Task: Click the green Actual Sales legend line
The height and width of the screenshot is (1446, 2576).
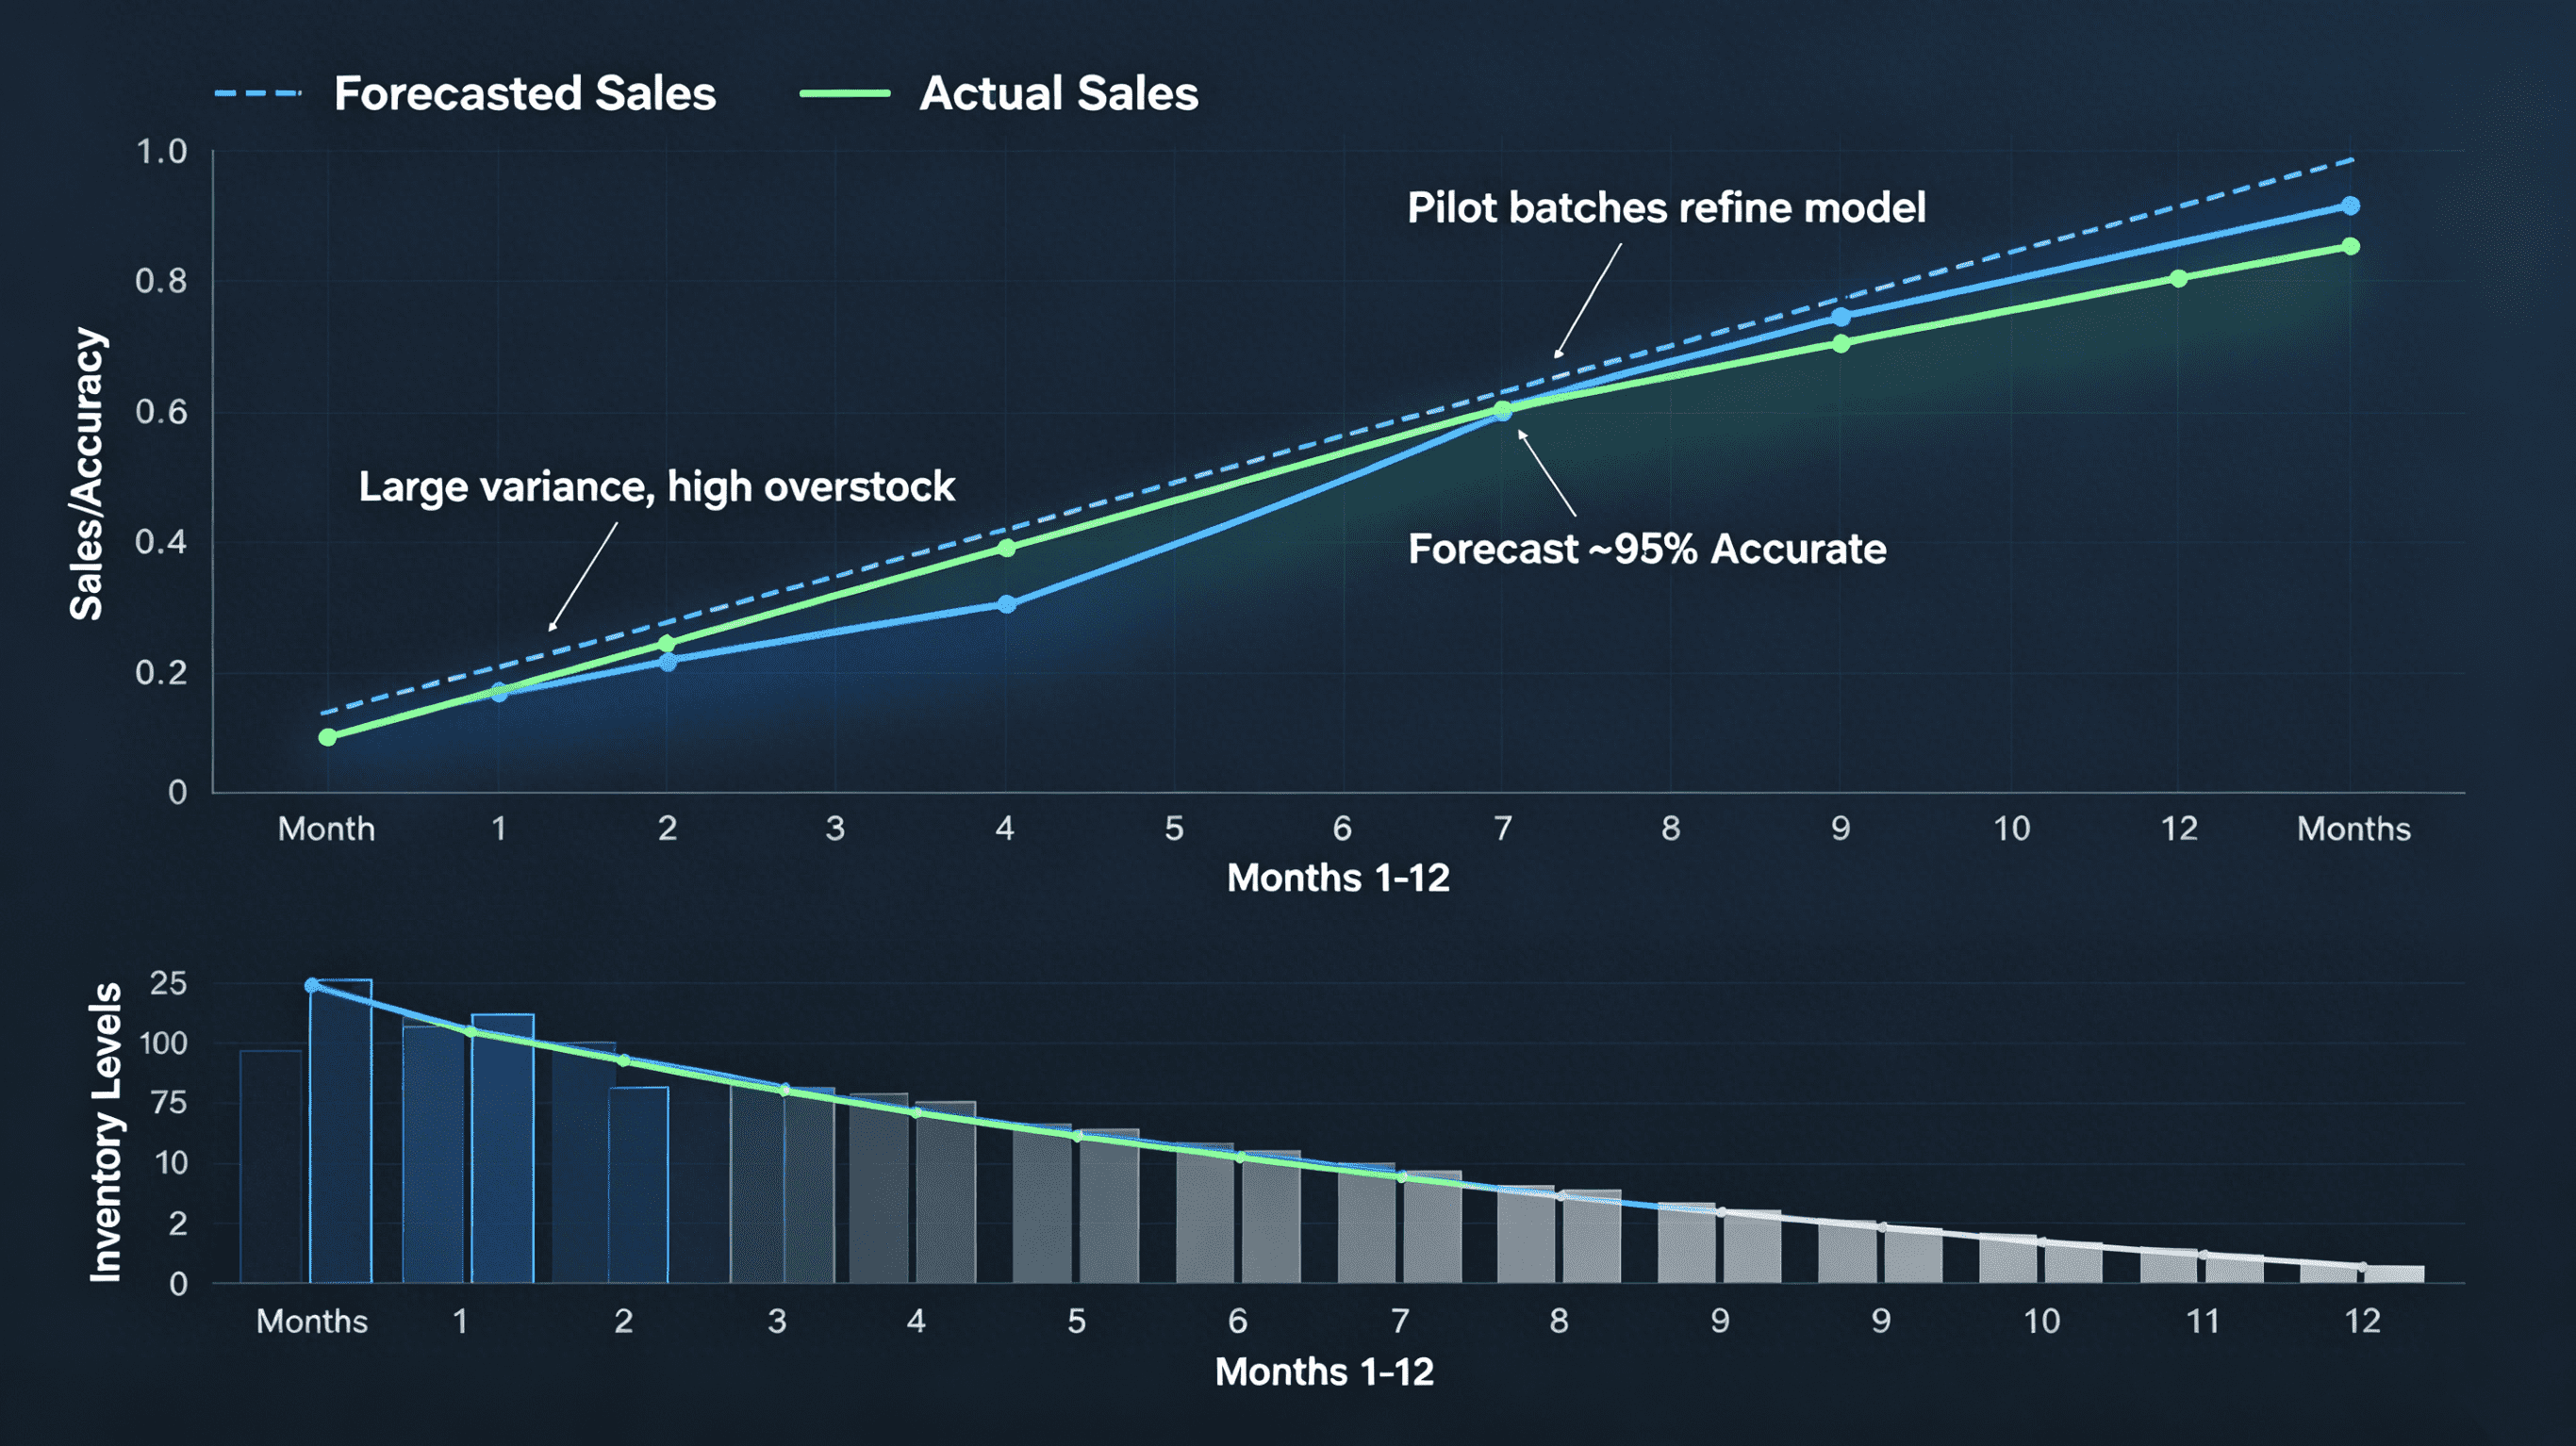Action: 845,94
